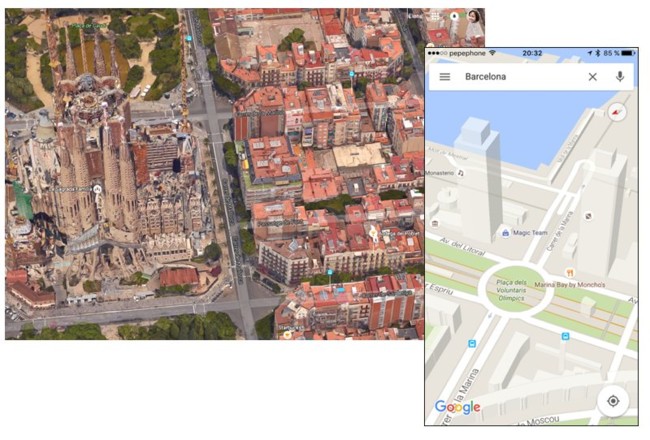
Task: Tap the transit stop icon right of the roundabout
Action: click(565, 336)
